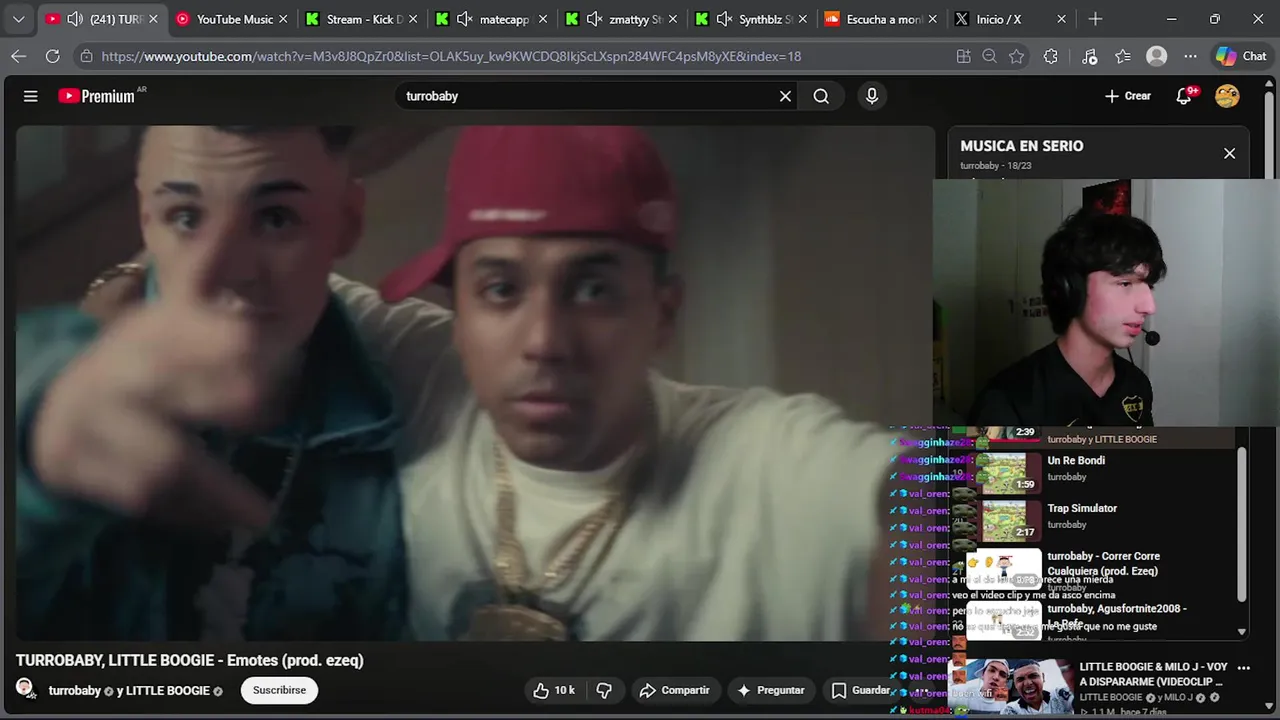
Task: Close the Inicio / X tab
Action: click(1062, 19)
